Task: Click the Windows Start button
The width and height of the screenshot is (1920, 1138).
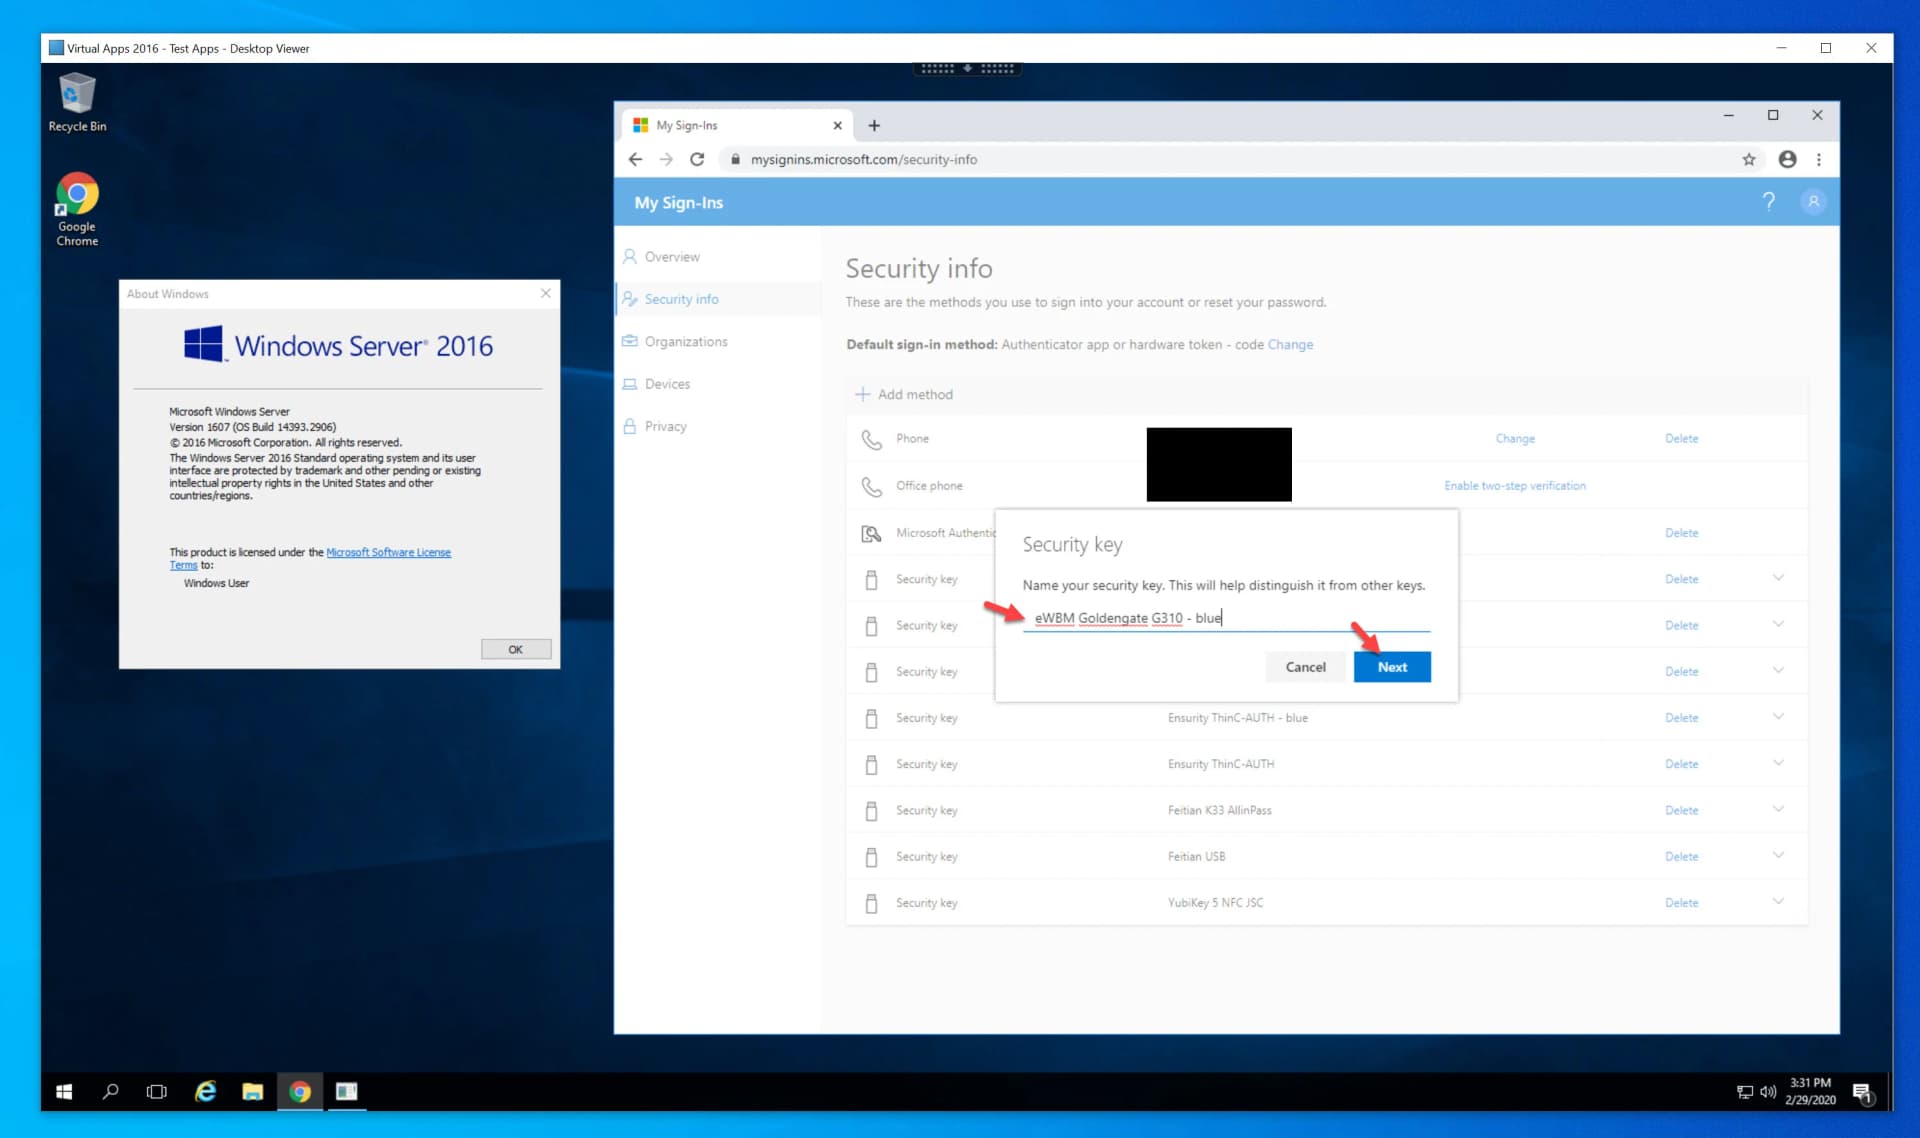Action: click(64, 1091)
